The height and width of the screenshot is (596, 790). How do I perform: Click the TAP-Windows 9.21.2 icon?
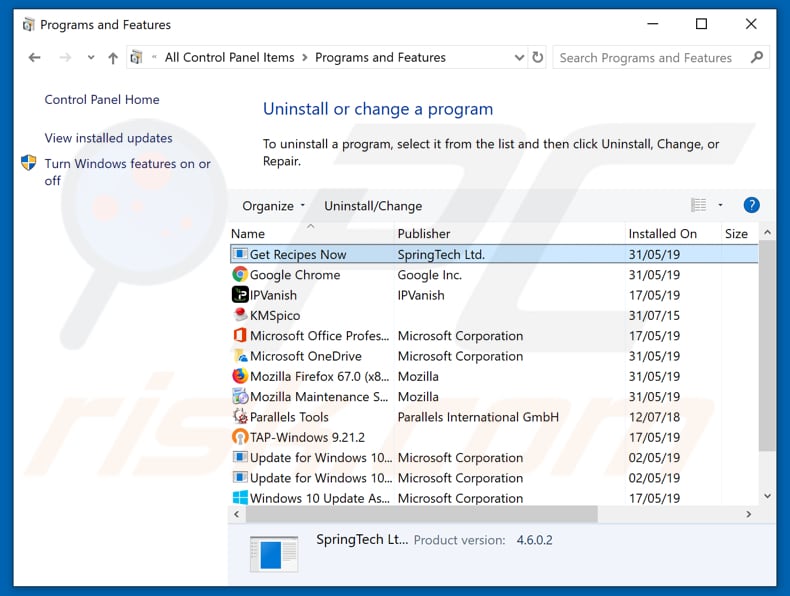click(x=240, y=437)
